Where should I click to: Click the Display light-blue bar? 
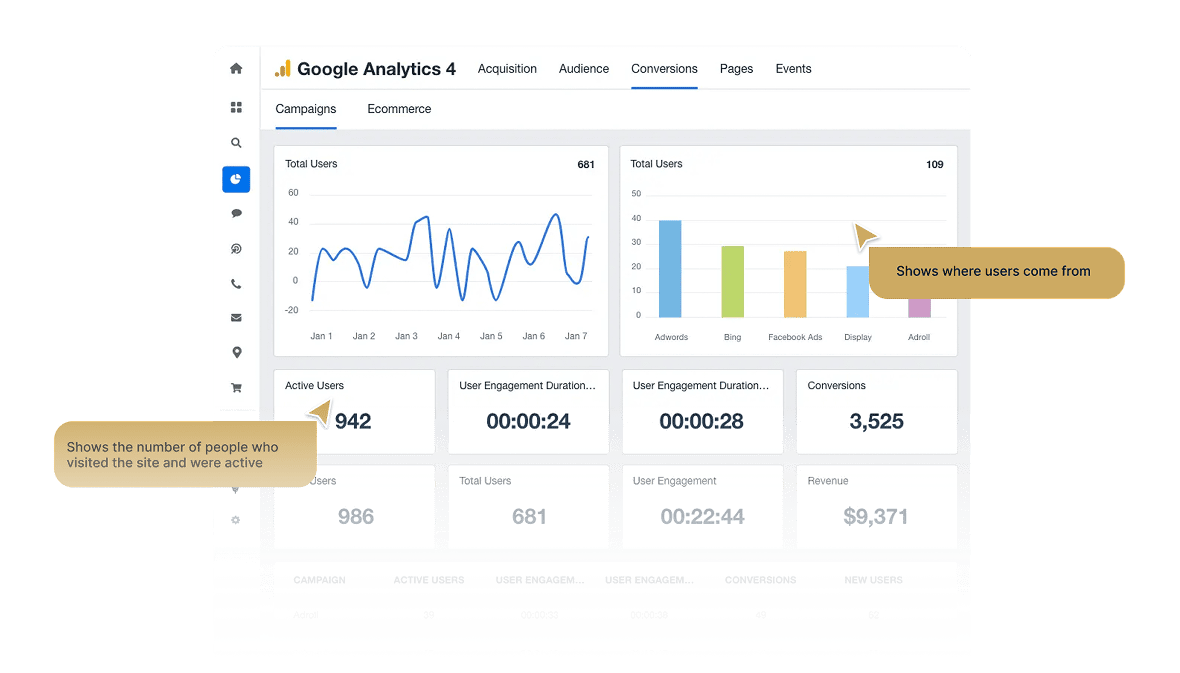coord(857,291)
